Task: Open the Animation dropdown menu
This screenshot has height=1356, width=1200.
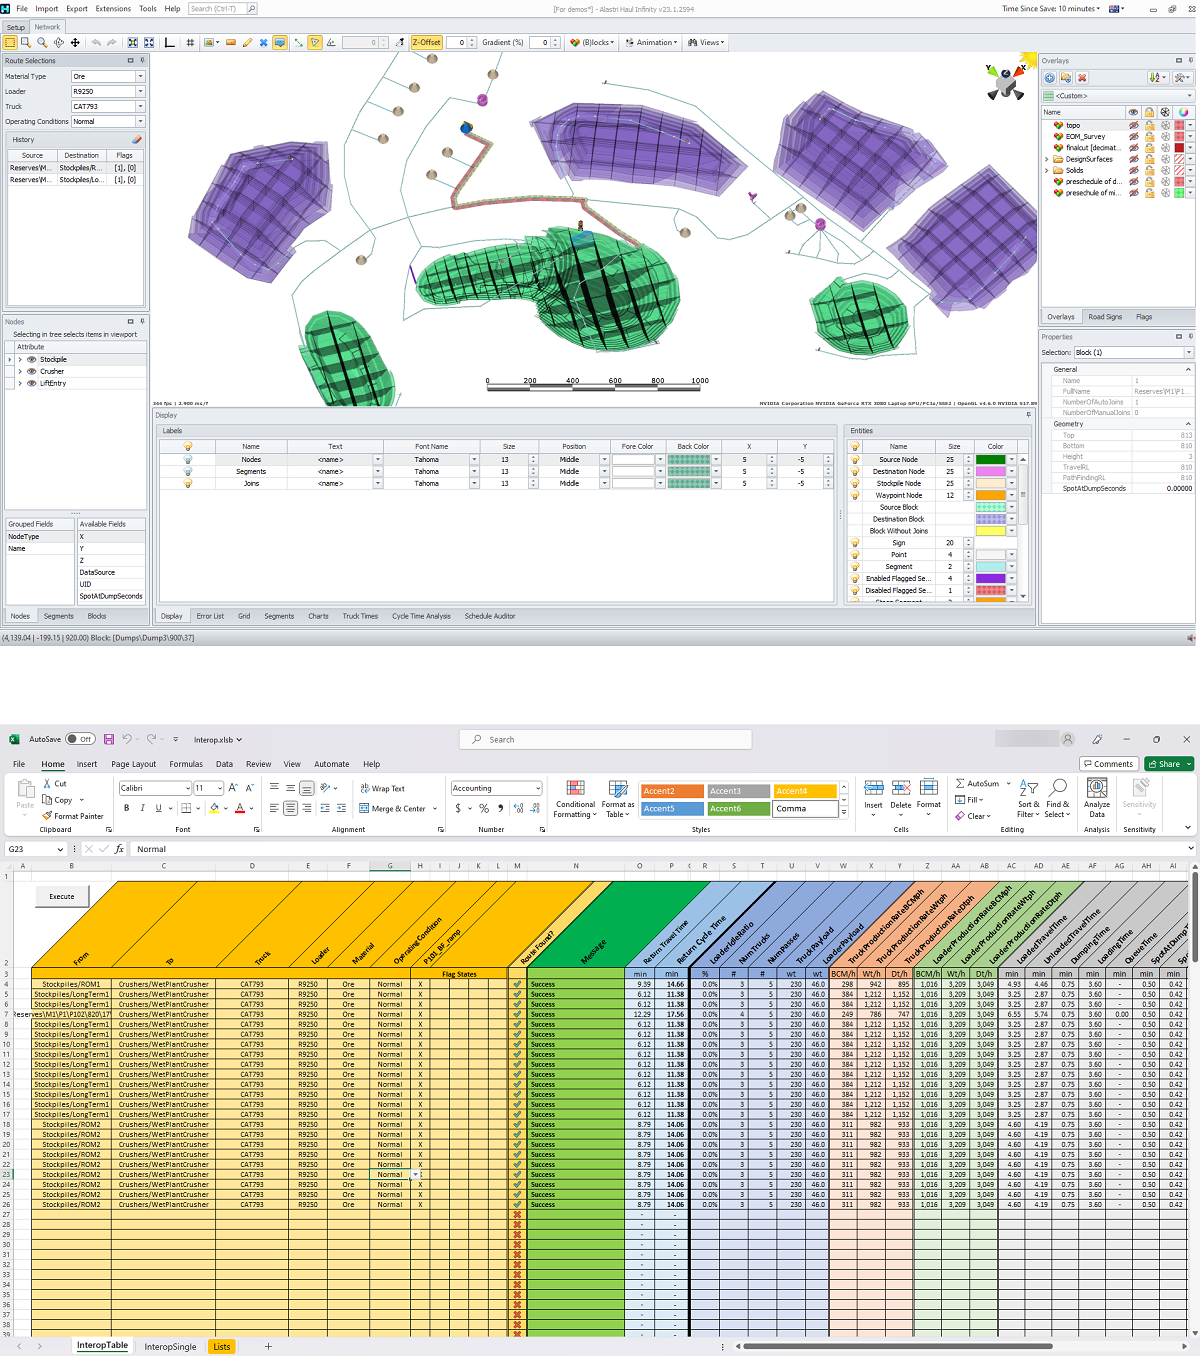Action: coord(651,43)
